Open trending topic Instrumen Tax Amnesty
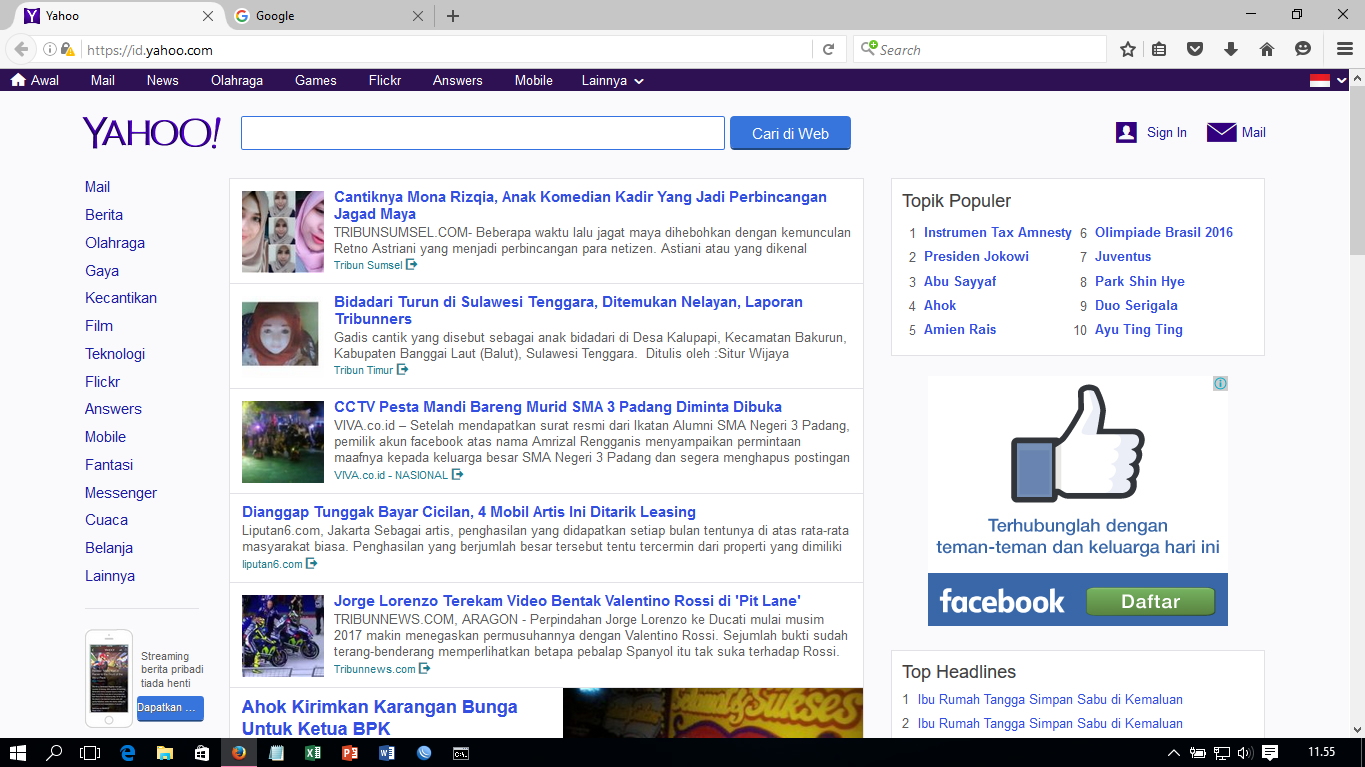This screenshot has height=767, width=1365. pyautogui.click(x=998, y=232)
